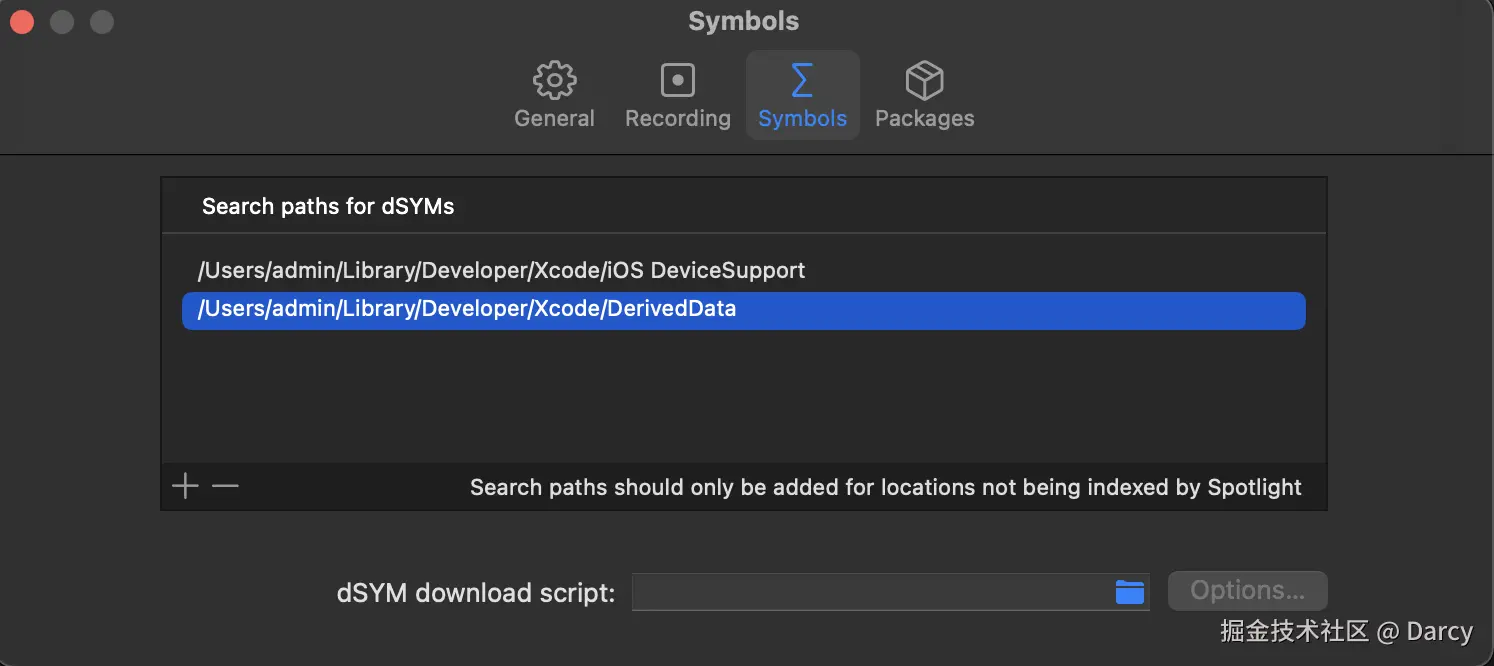Click the Recording tab's record icon
This screenshot has height=666, width=1494.
[x=677, y=80]
